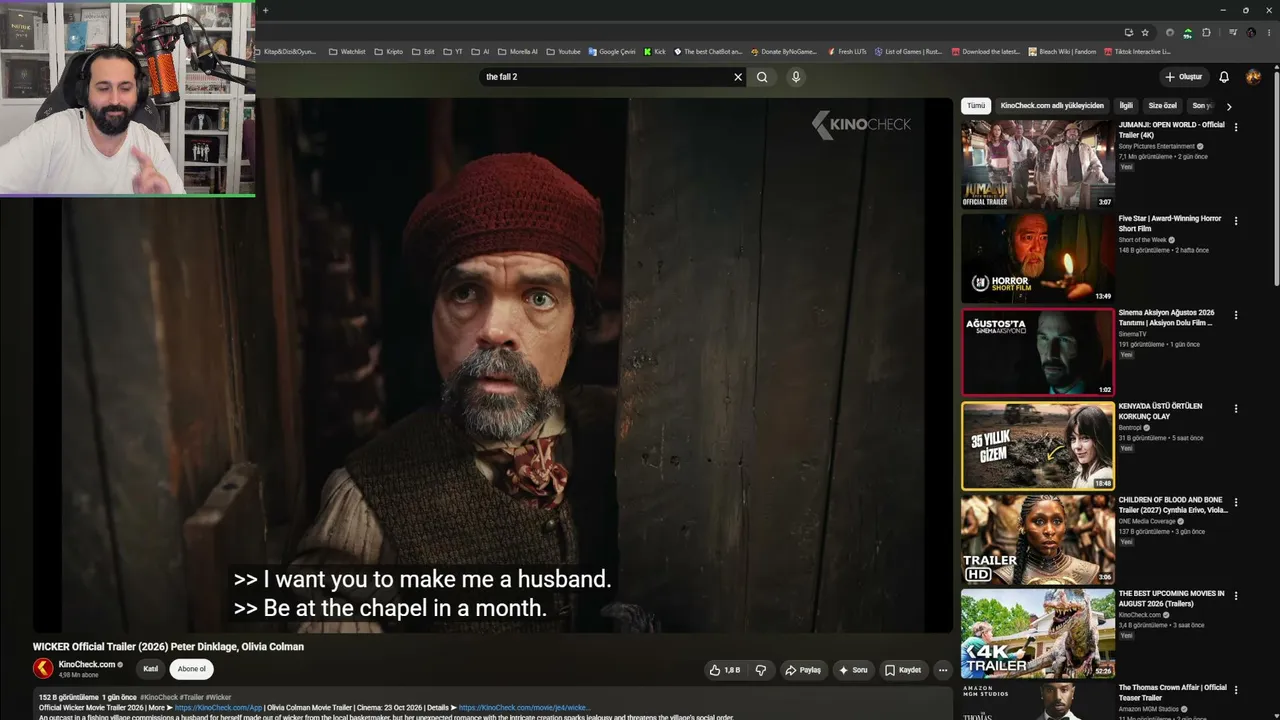Click the Thomas Crown Affair teaser title
Image resolution: width=1280 pixels, height=720 pixels.
pos(1172,692)
